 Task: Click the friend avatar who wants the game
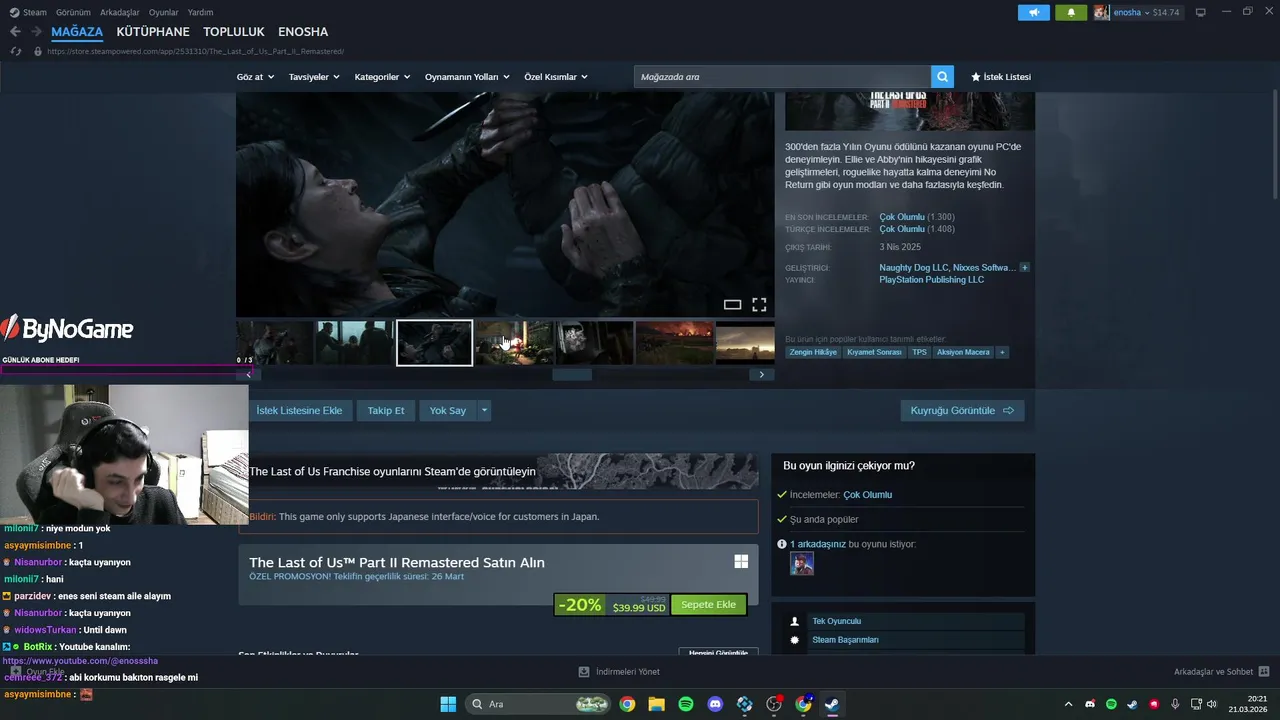point(802,563)
